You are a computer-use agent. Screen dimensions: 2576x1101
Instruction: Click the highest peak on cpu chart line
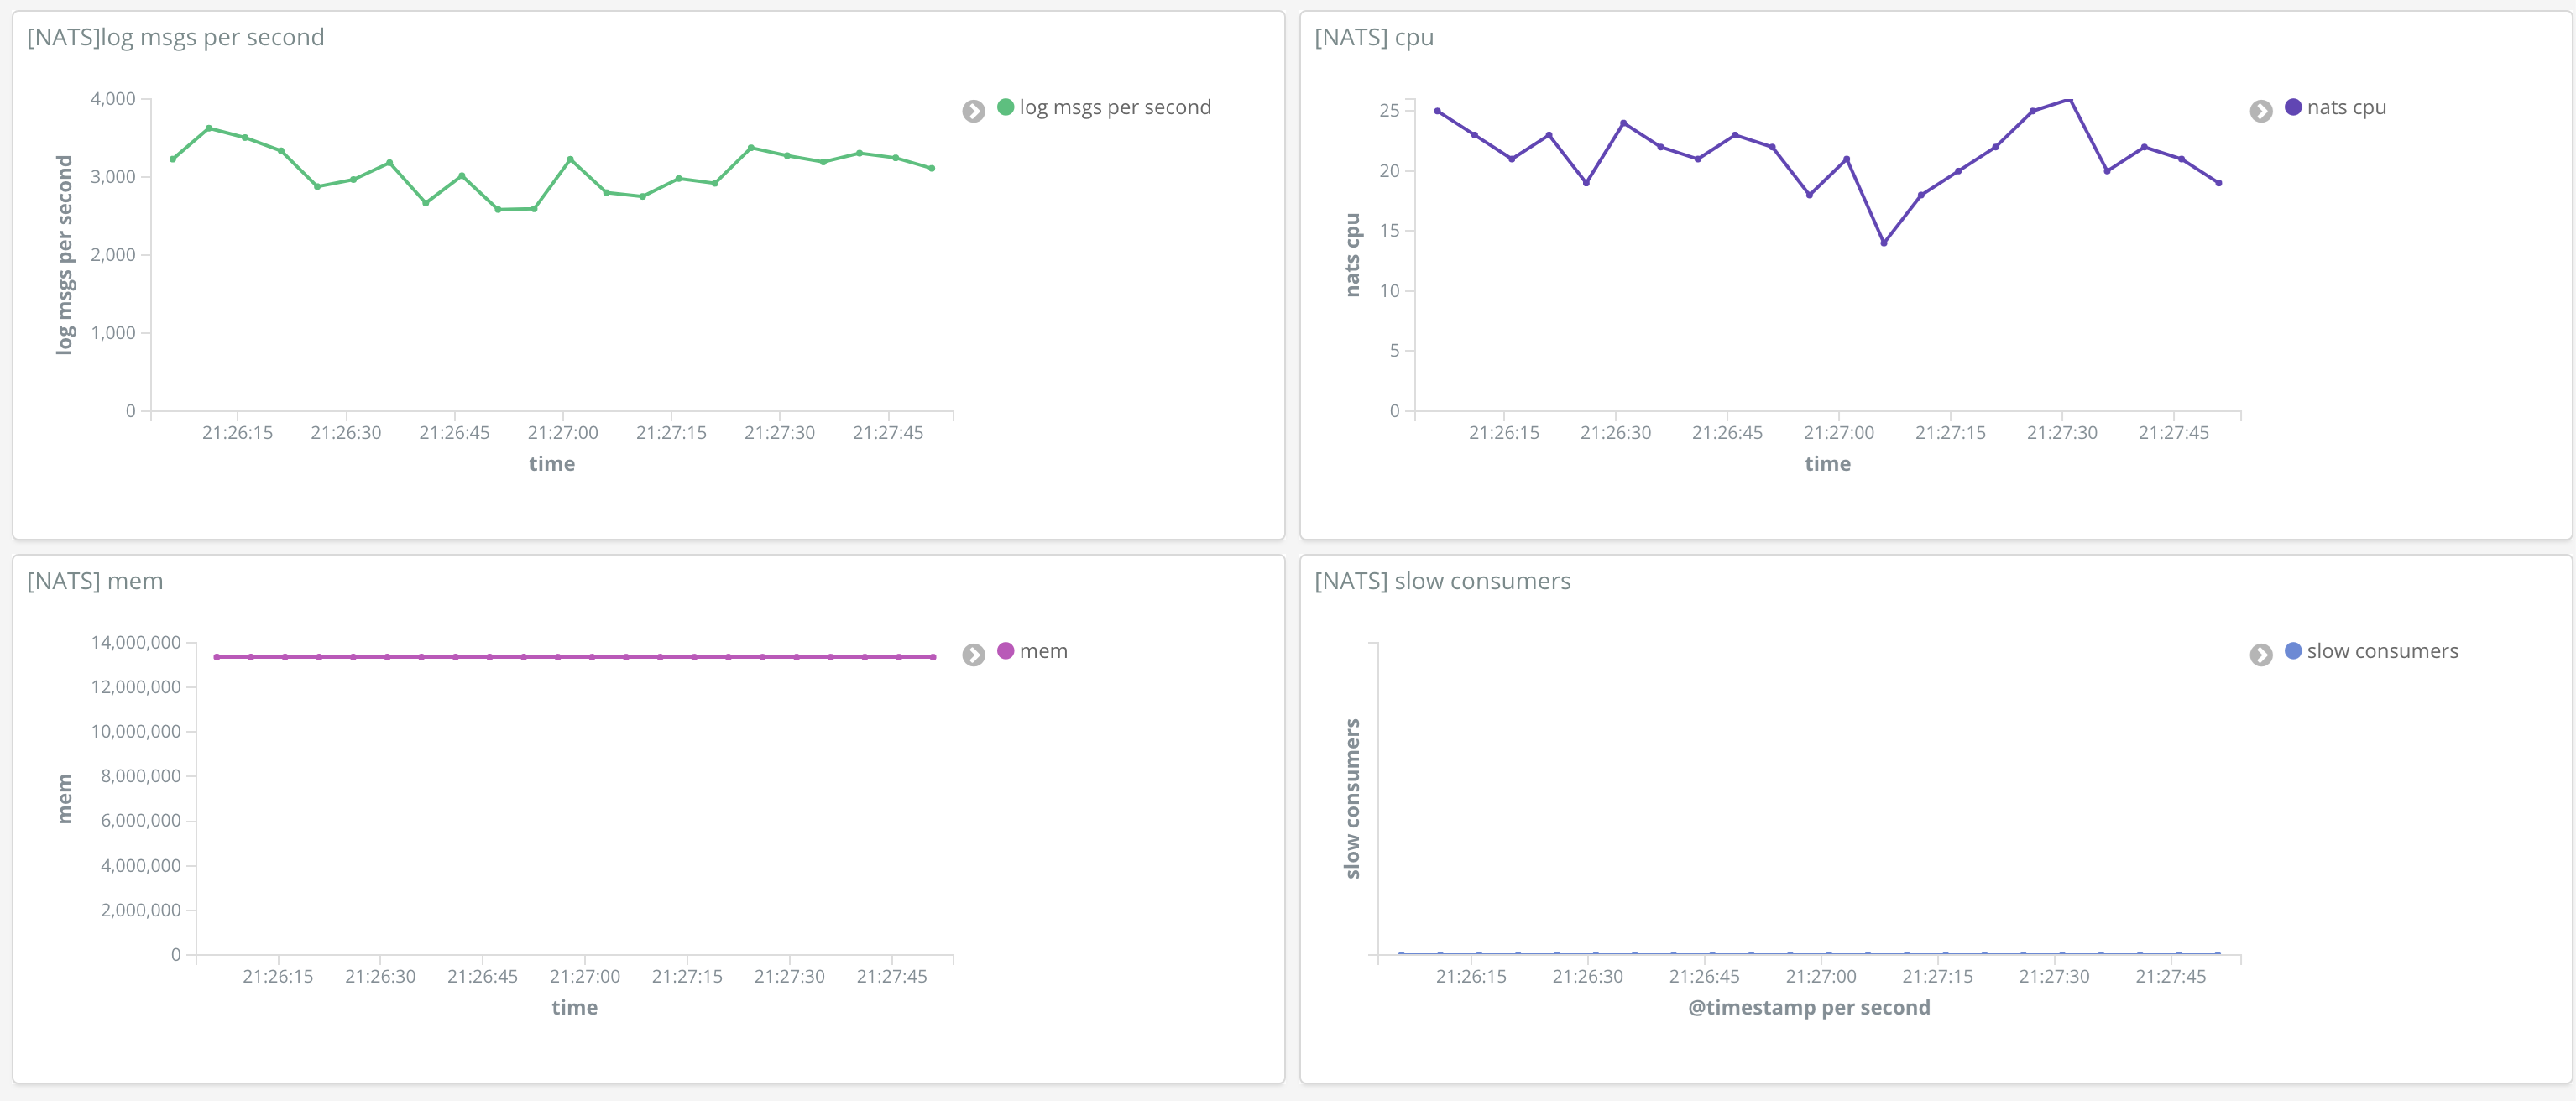[2069, 100]
